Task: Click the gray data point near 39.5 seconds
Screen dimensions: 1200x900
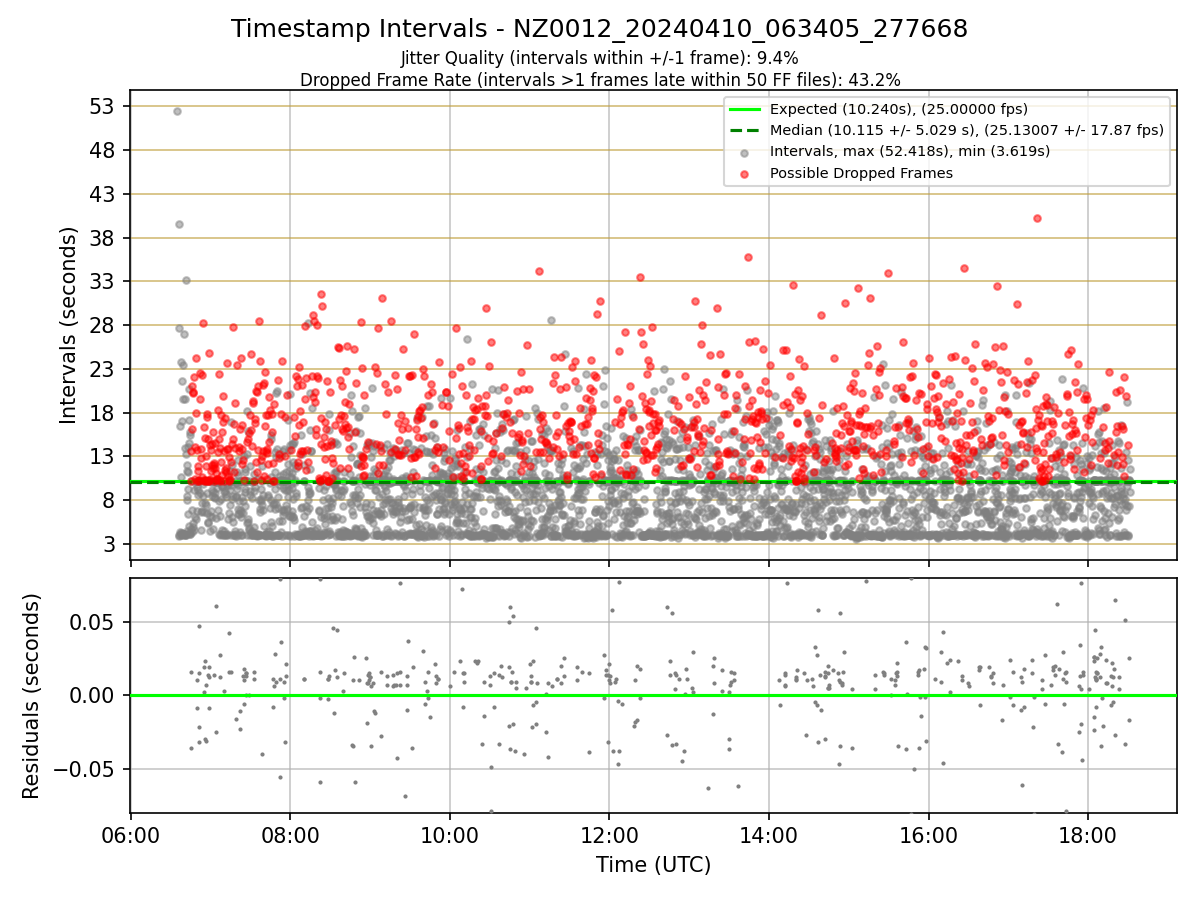Action: click(179, 224)
